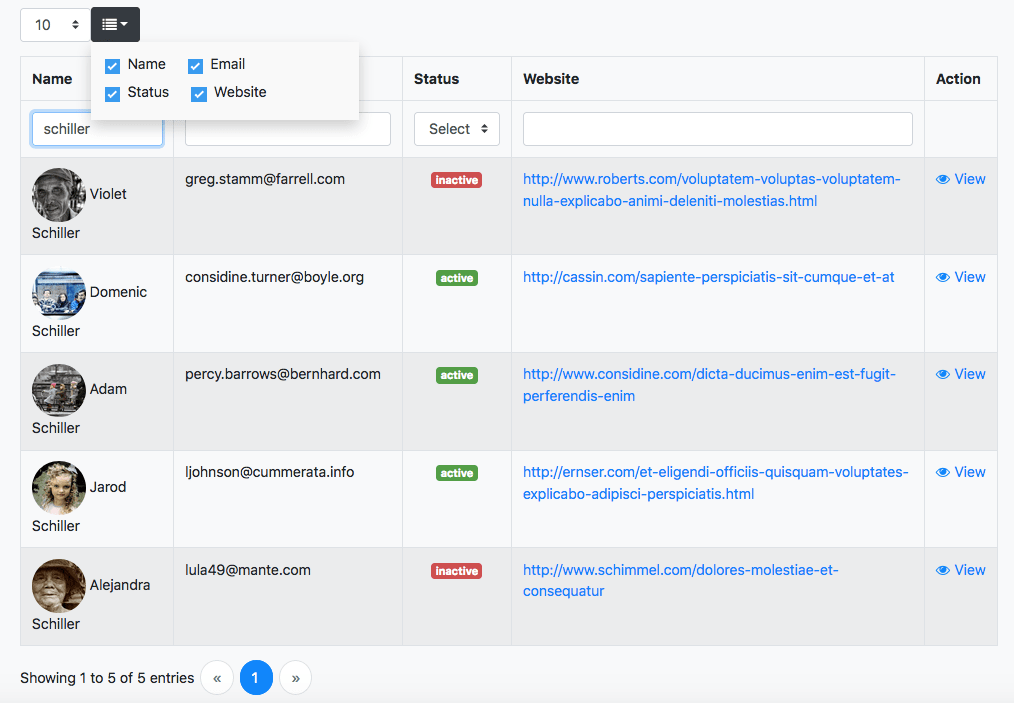Screen dimensions: 1014x703
Task: Click the 'Showing 1 to 5 of 5 entries' text
Action: click(x=107, y=678)
